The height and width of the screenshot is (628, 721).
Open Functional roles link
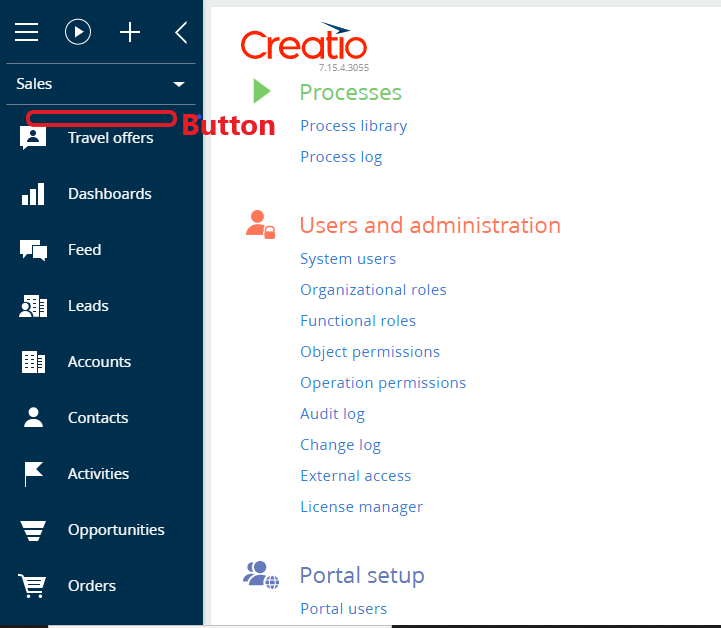coord(358,321)
